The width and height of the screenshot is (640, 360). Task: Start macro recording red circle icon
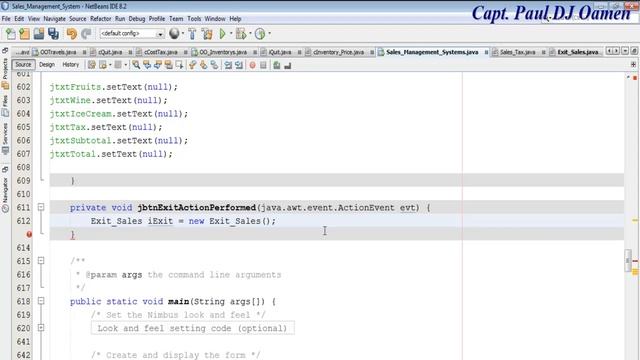252,65
